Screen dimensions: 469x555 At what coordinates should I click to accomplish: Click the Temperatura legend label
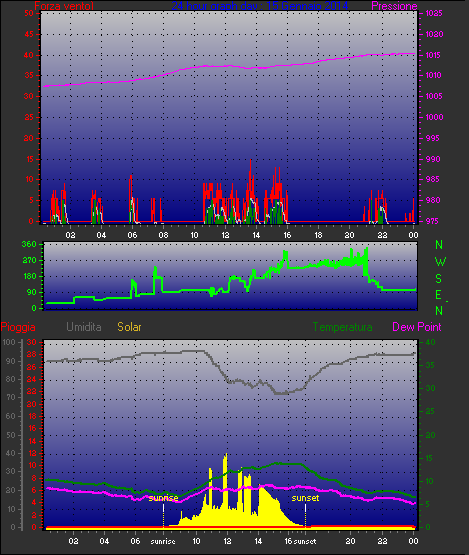[x=342, y=327]
